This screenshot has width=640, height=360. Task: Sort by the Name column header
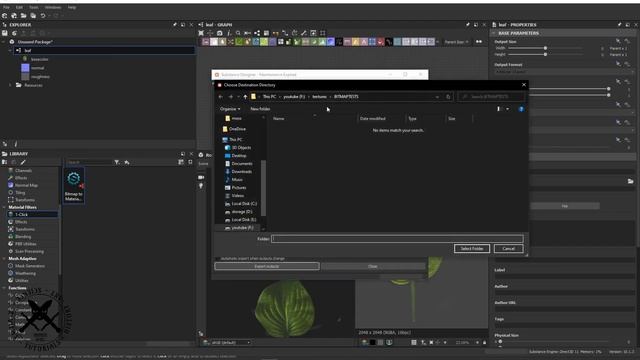278,118
